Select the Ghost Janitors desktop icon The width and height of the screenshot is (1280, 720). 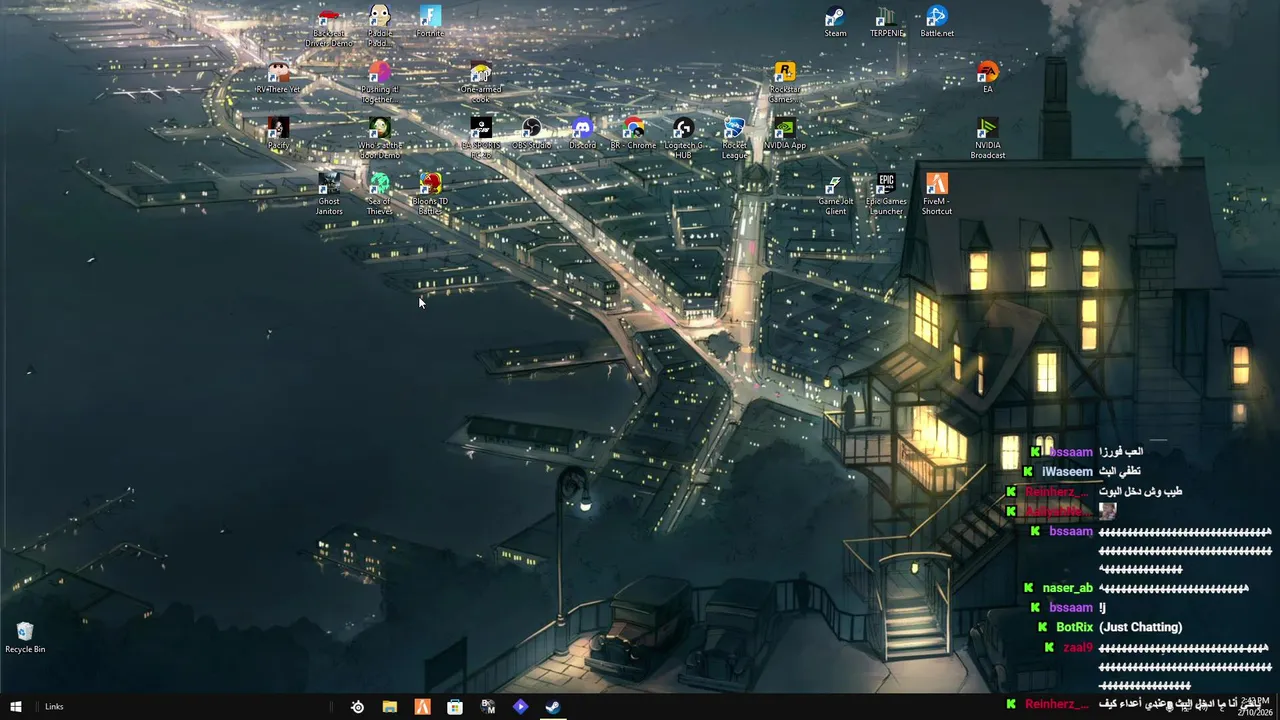[329, 195]
